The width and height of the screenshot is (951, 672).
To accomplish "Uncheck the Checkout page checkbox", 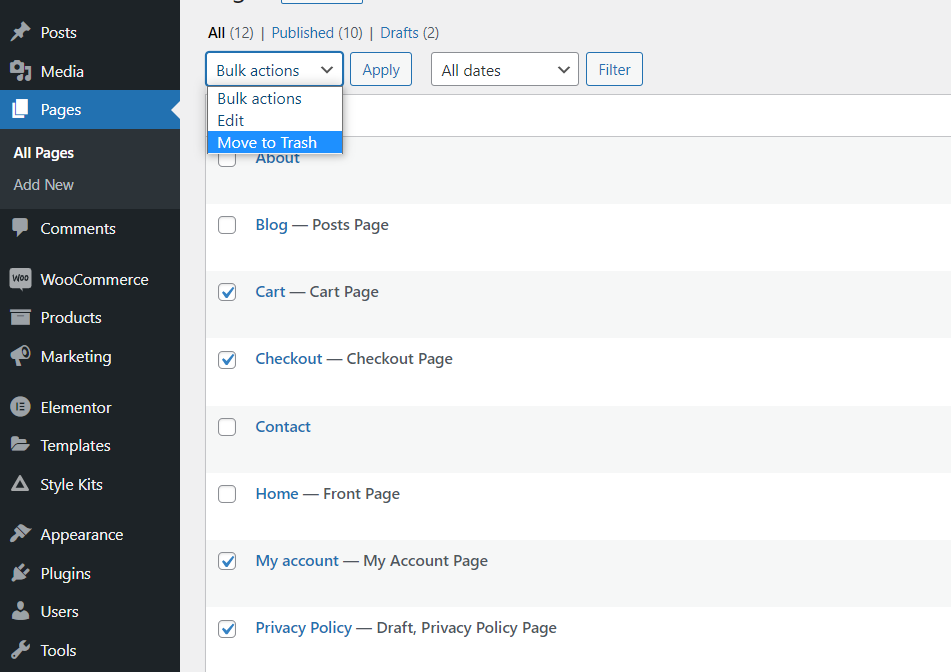I will 227,360.
